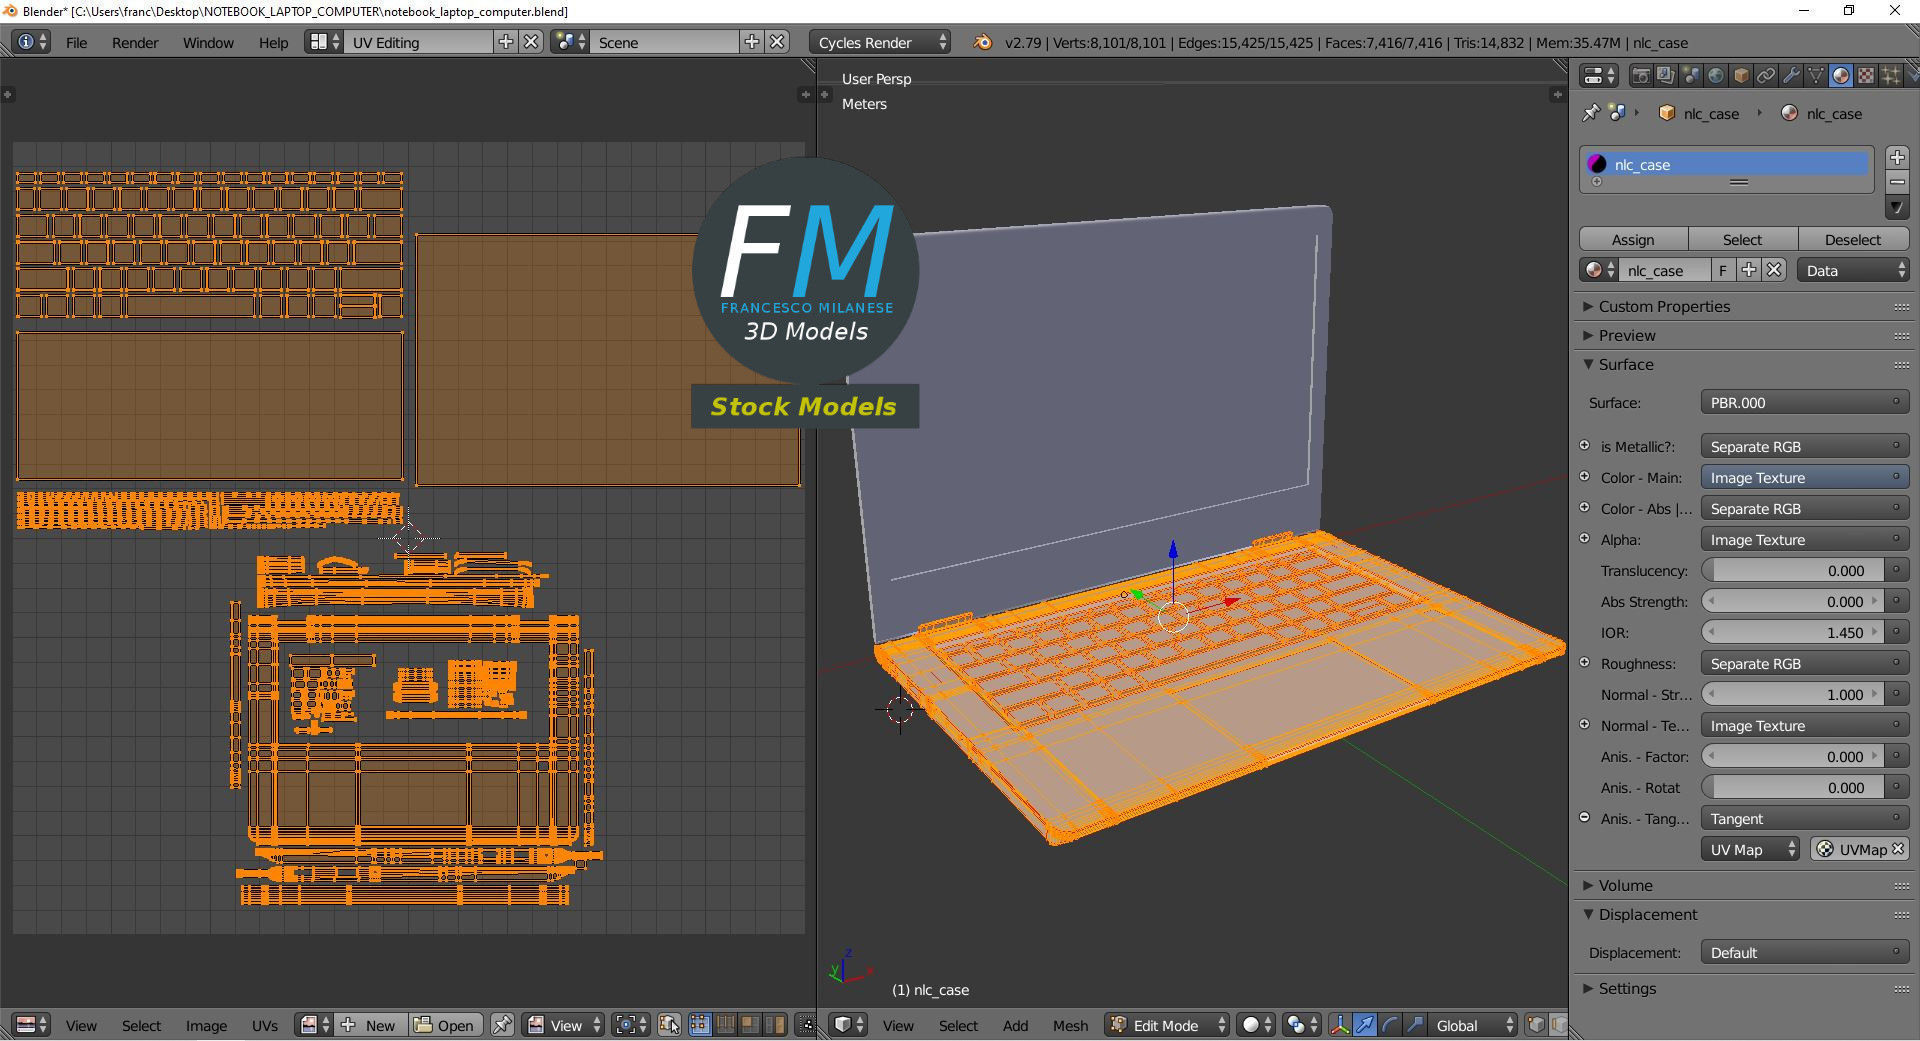Toggle UV sync selection with mesh
The image size is (1920, 1041).
pyautogui.click(x=669, y=1025)
